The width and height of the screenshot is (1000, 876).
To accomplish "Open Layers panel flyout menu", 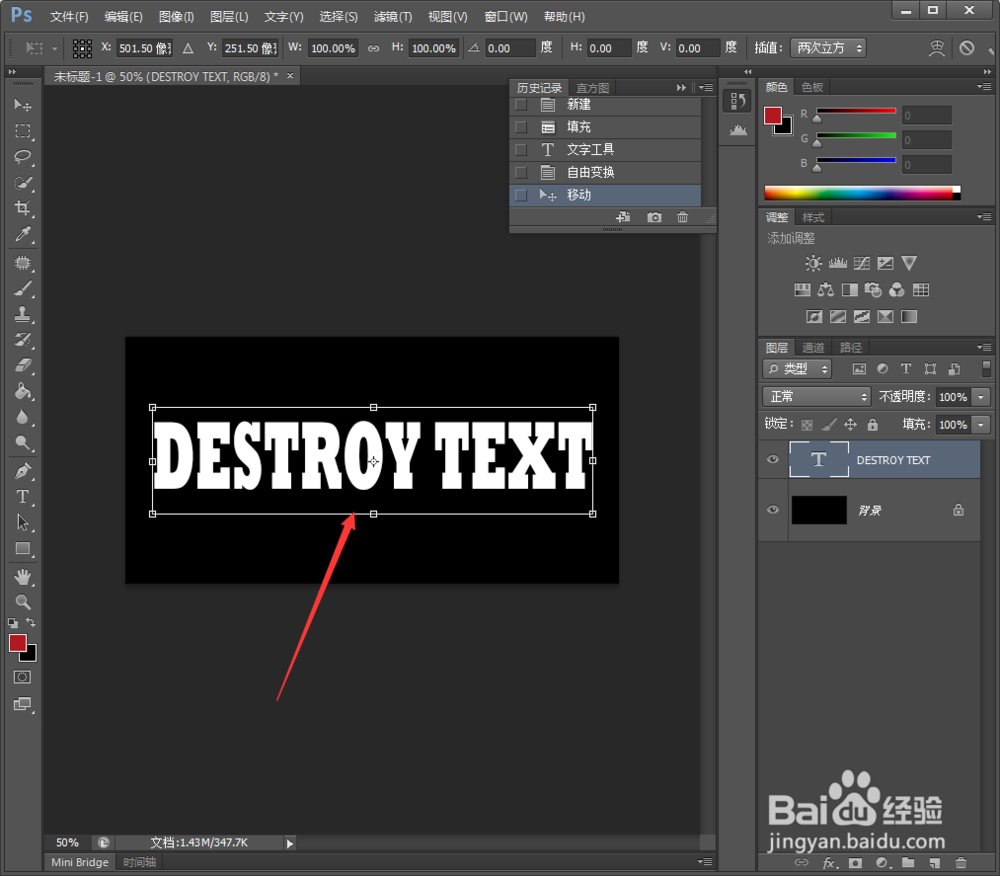I will [984, 347].
